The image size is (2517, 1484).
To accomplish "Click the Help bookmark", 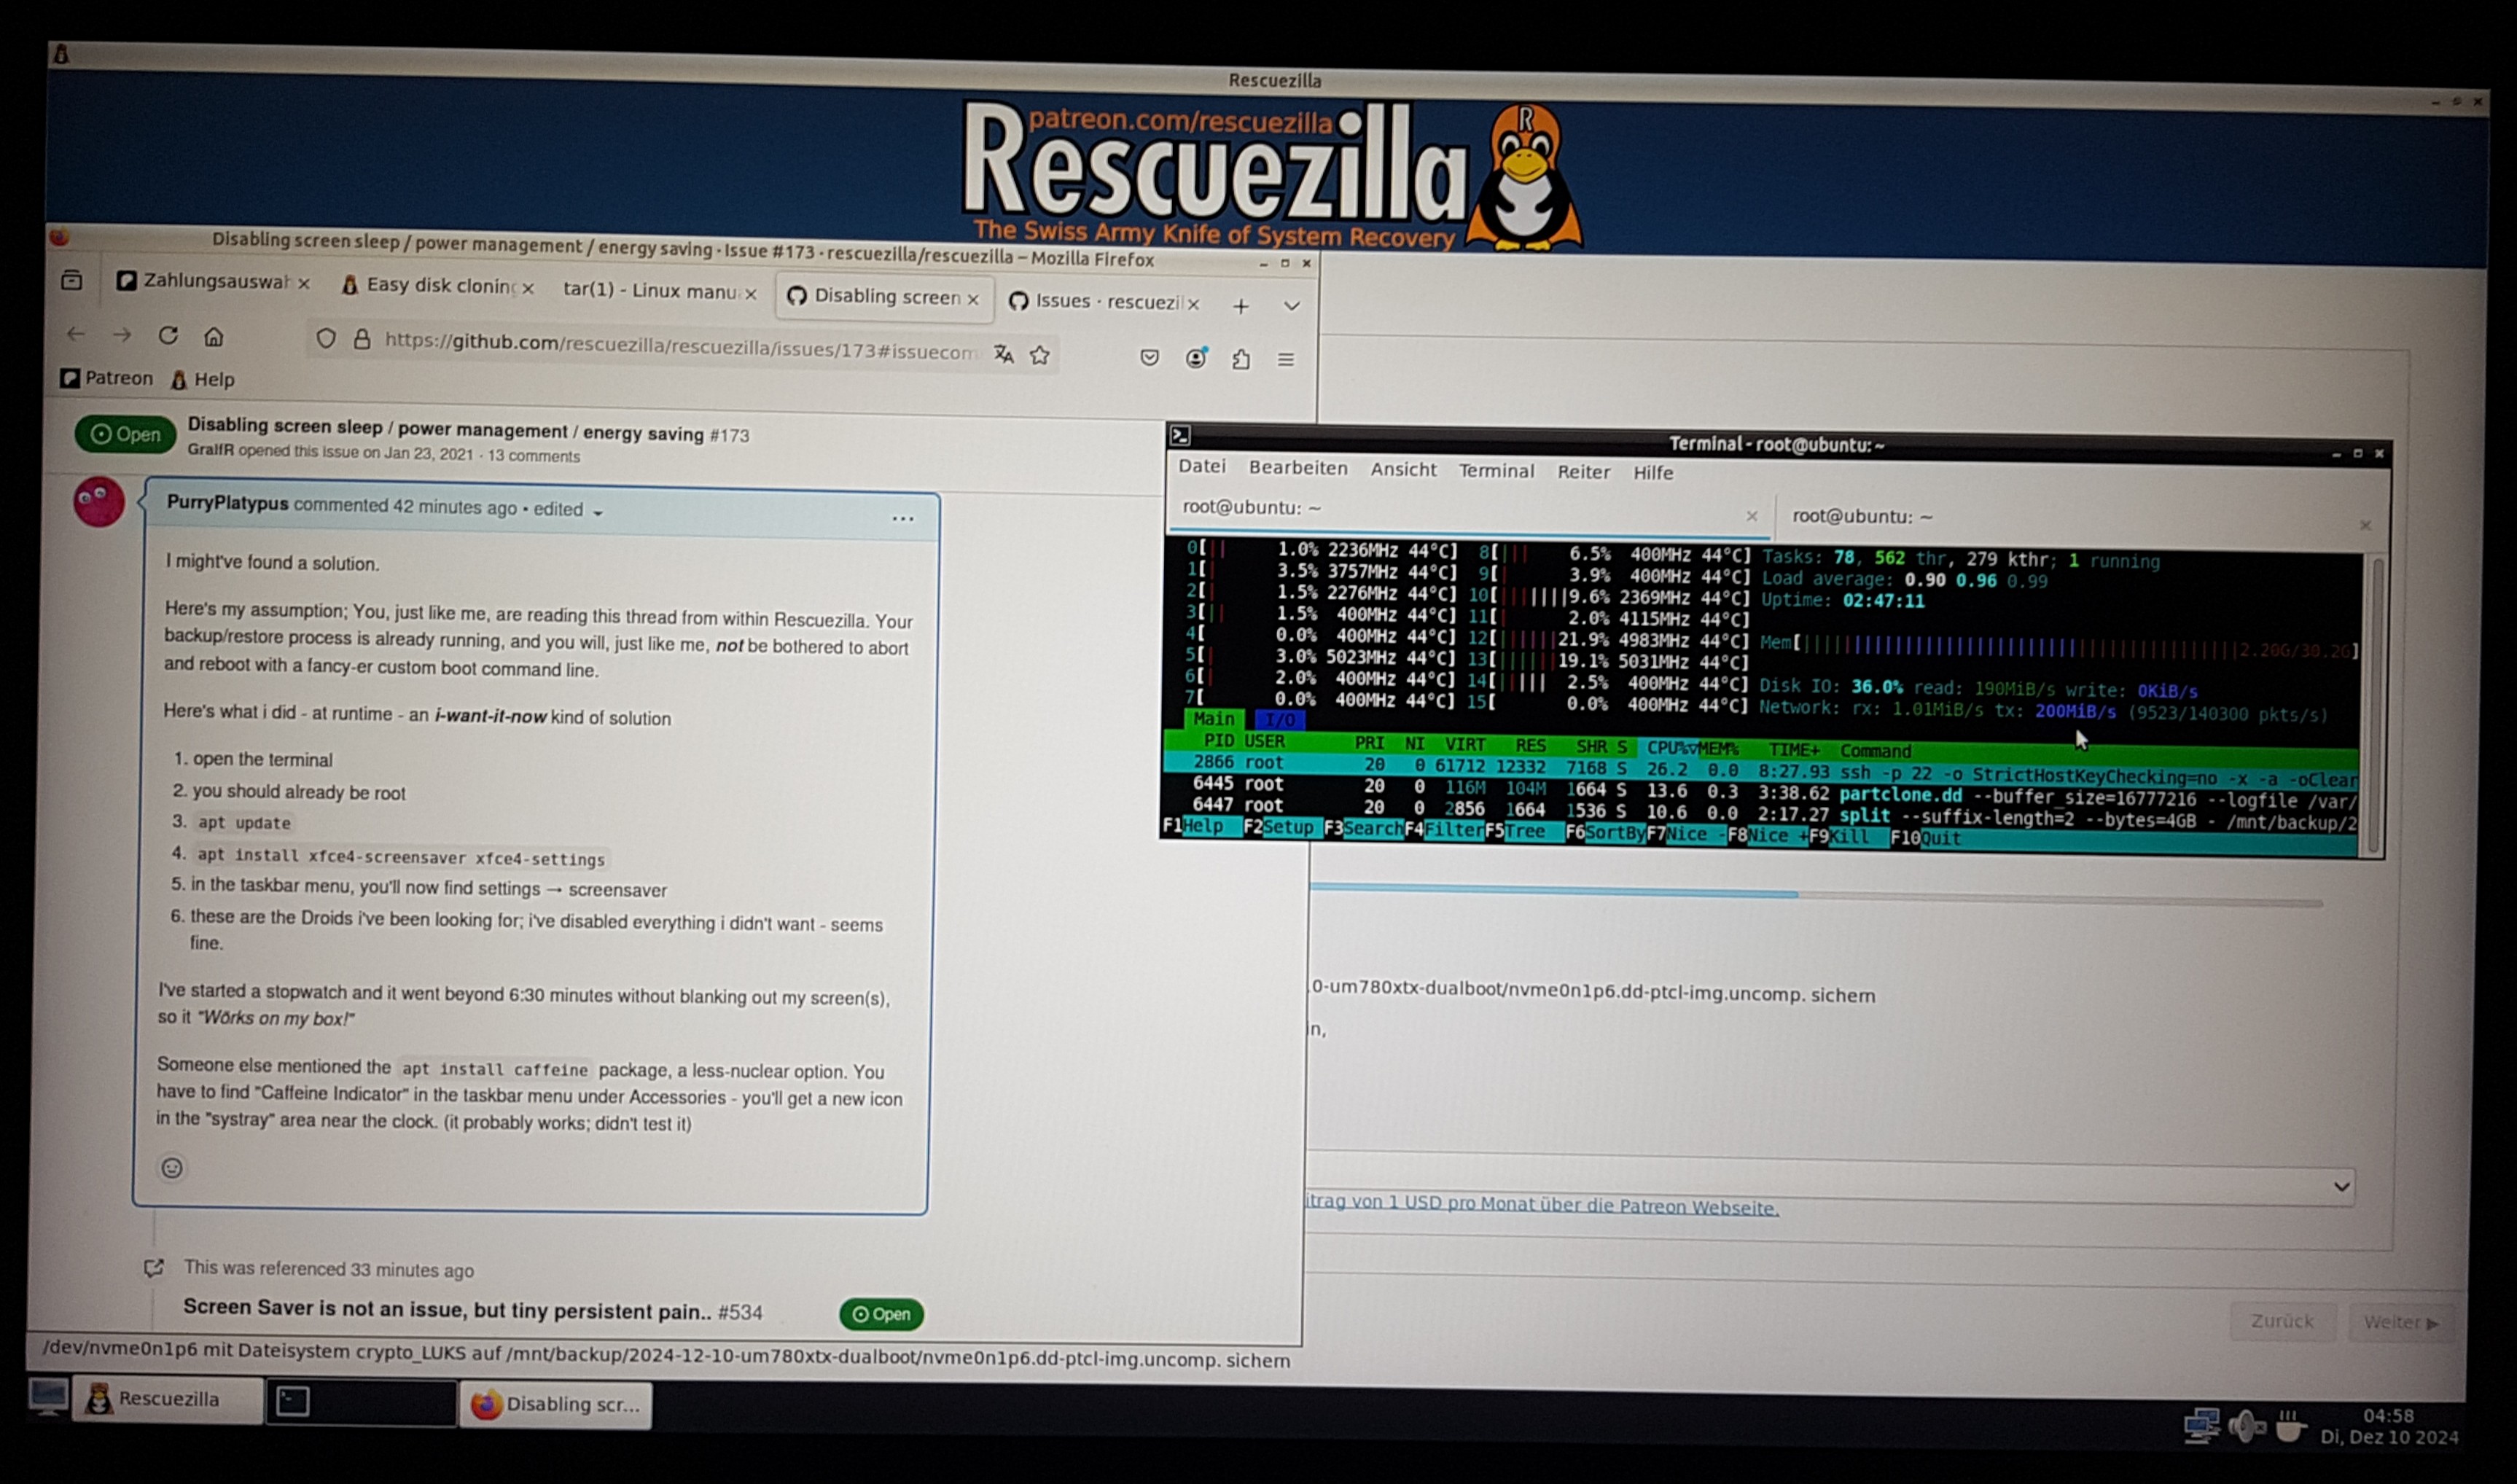I will click(x=203, y=380).
